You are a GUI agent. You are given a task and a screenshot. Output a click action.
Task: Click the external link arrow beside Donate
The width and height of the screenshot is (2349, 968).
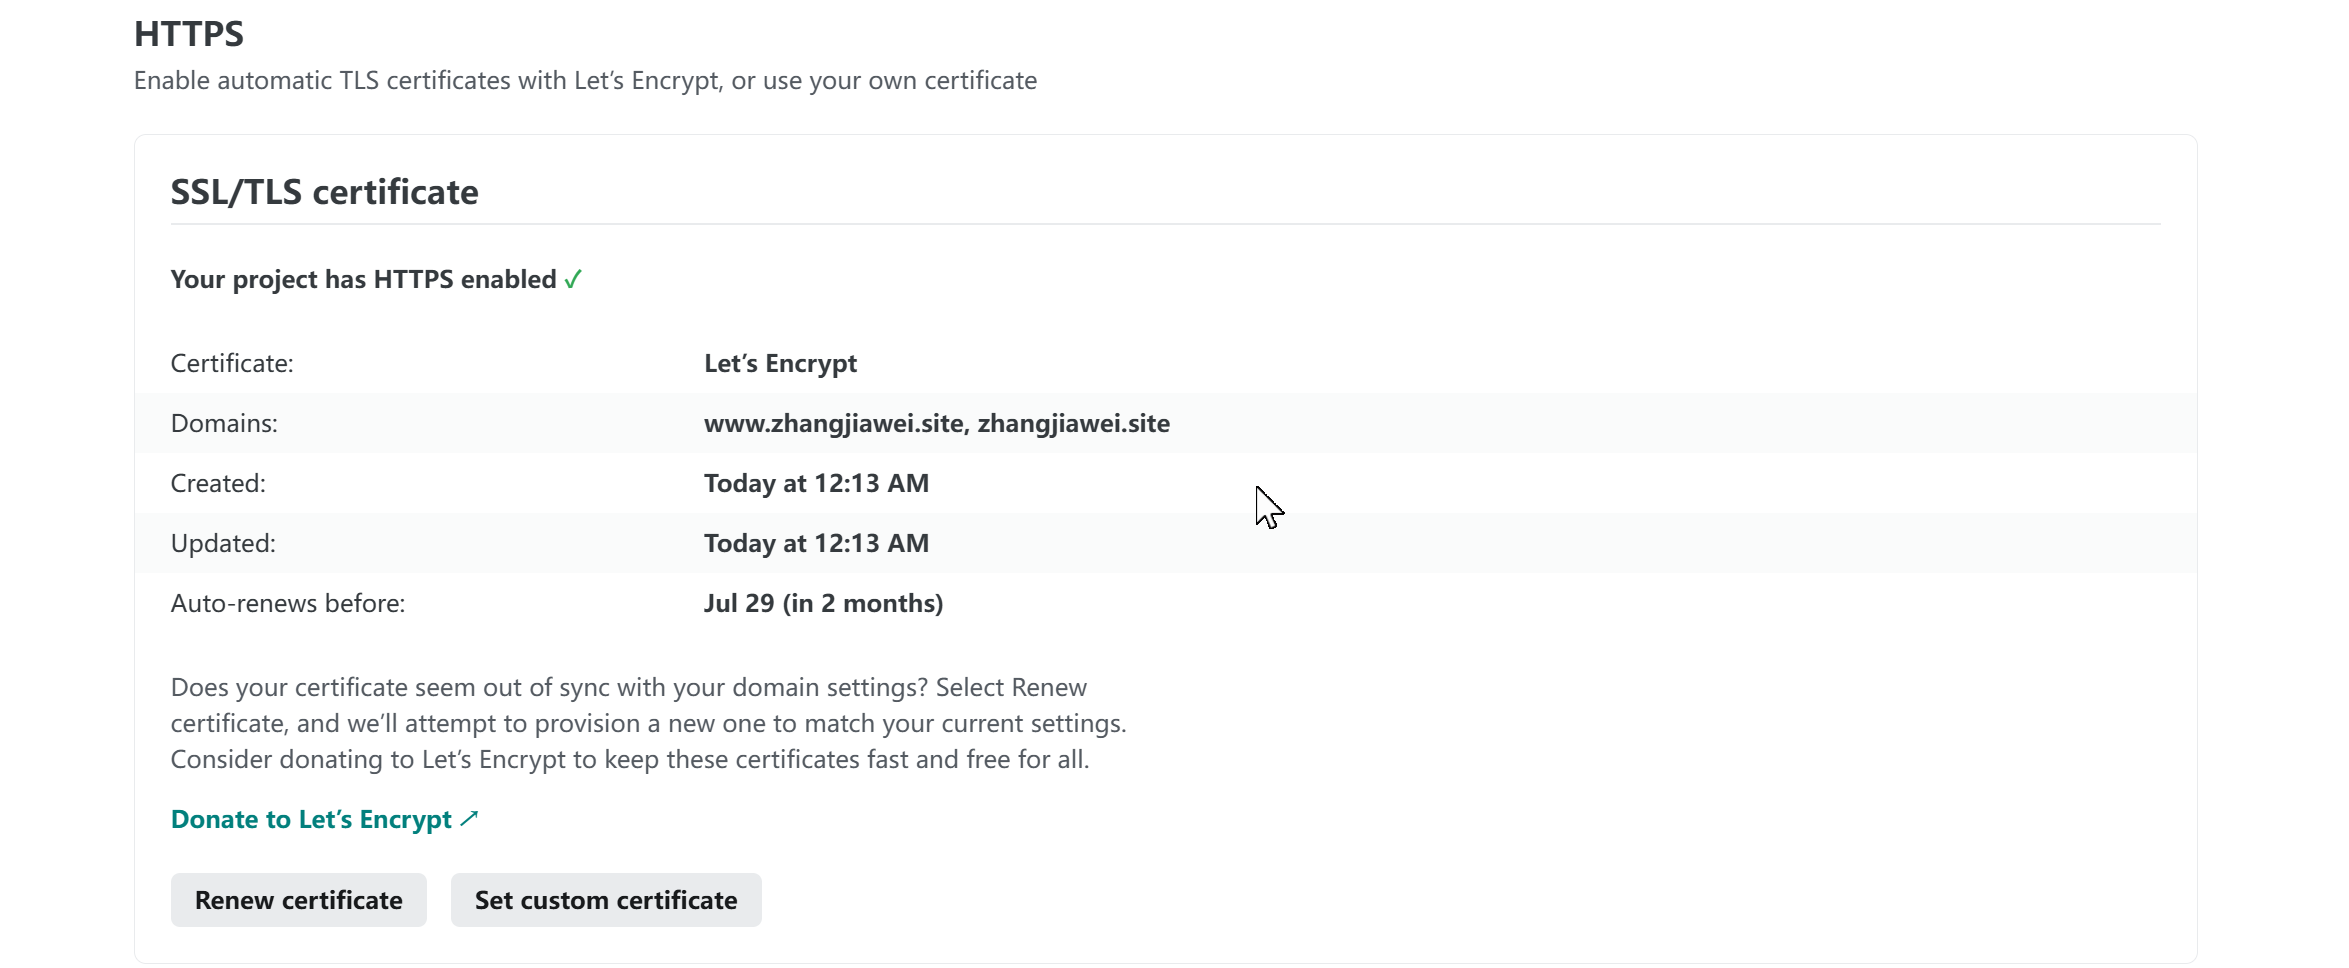click(x=469, y=819)
